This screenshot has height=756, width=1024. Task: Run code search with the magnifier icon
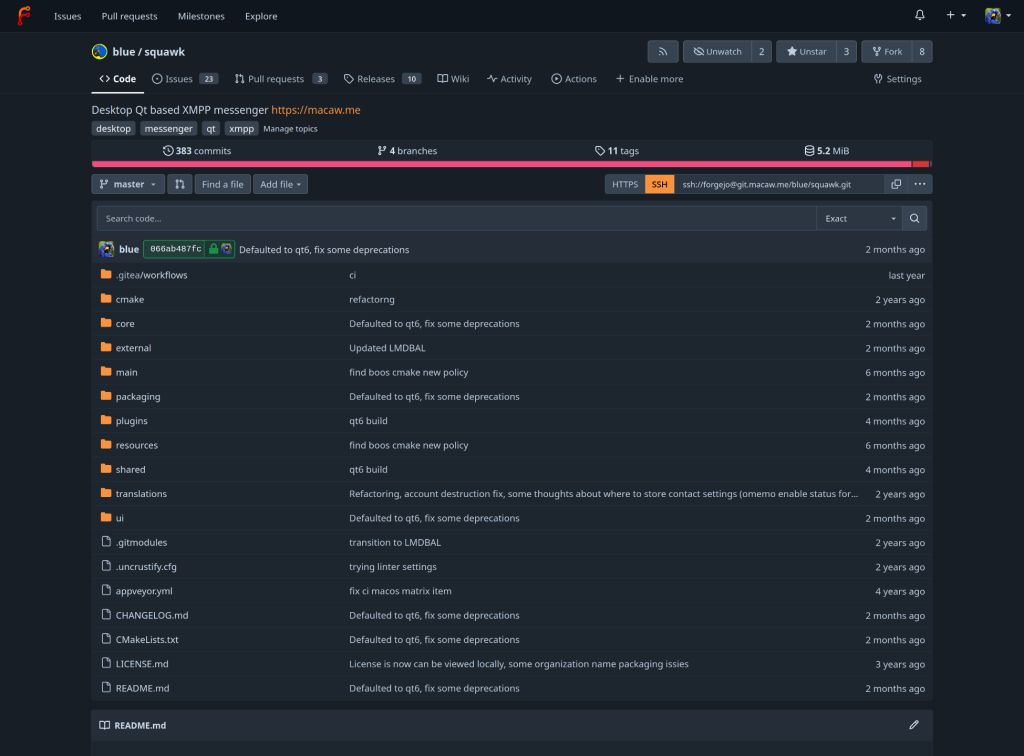pos(913,218)
